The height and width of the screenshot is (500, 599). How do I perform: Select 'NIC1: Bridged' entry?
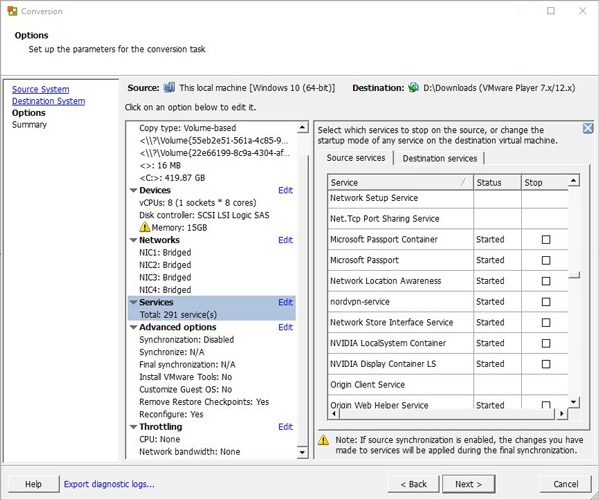coord(165,252)
